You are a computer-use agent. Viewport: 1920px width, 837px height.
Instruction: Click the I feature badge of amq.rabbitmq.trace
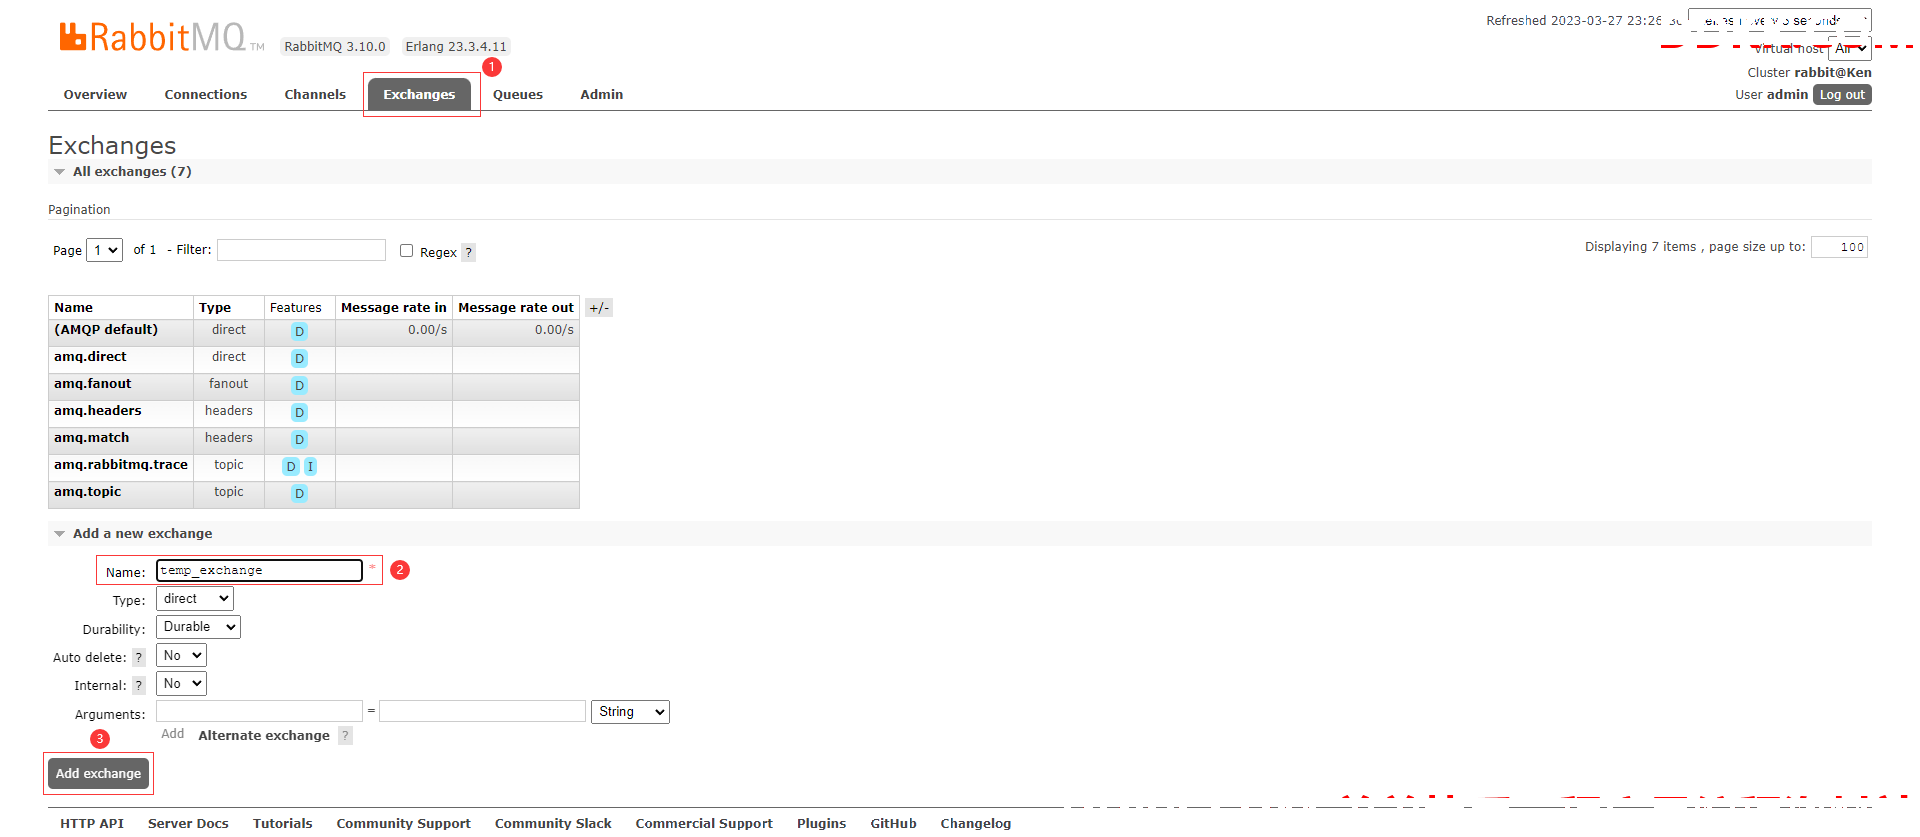click(x=310, y=466)
